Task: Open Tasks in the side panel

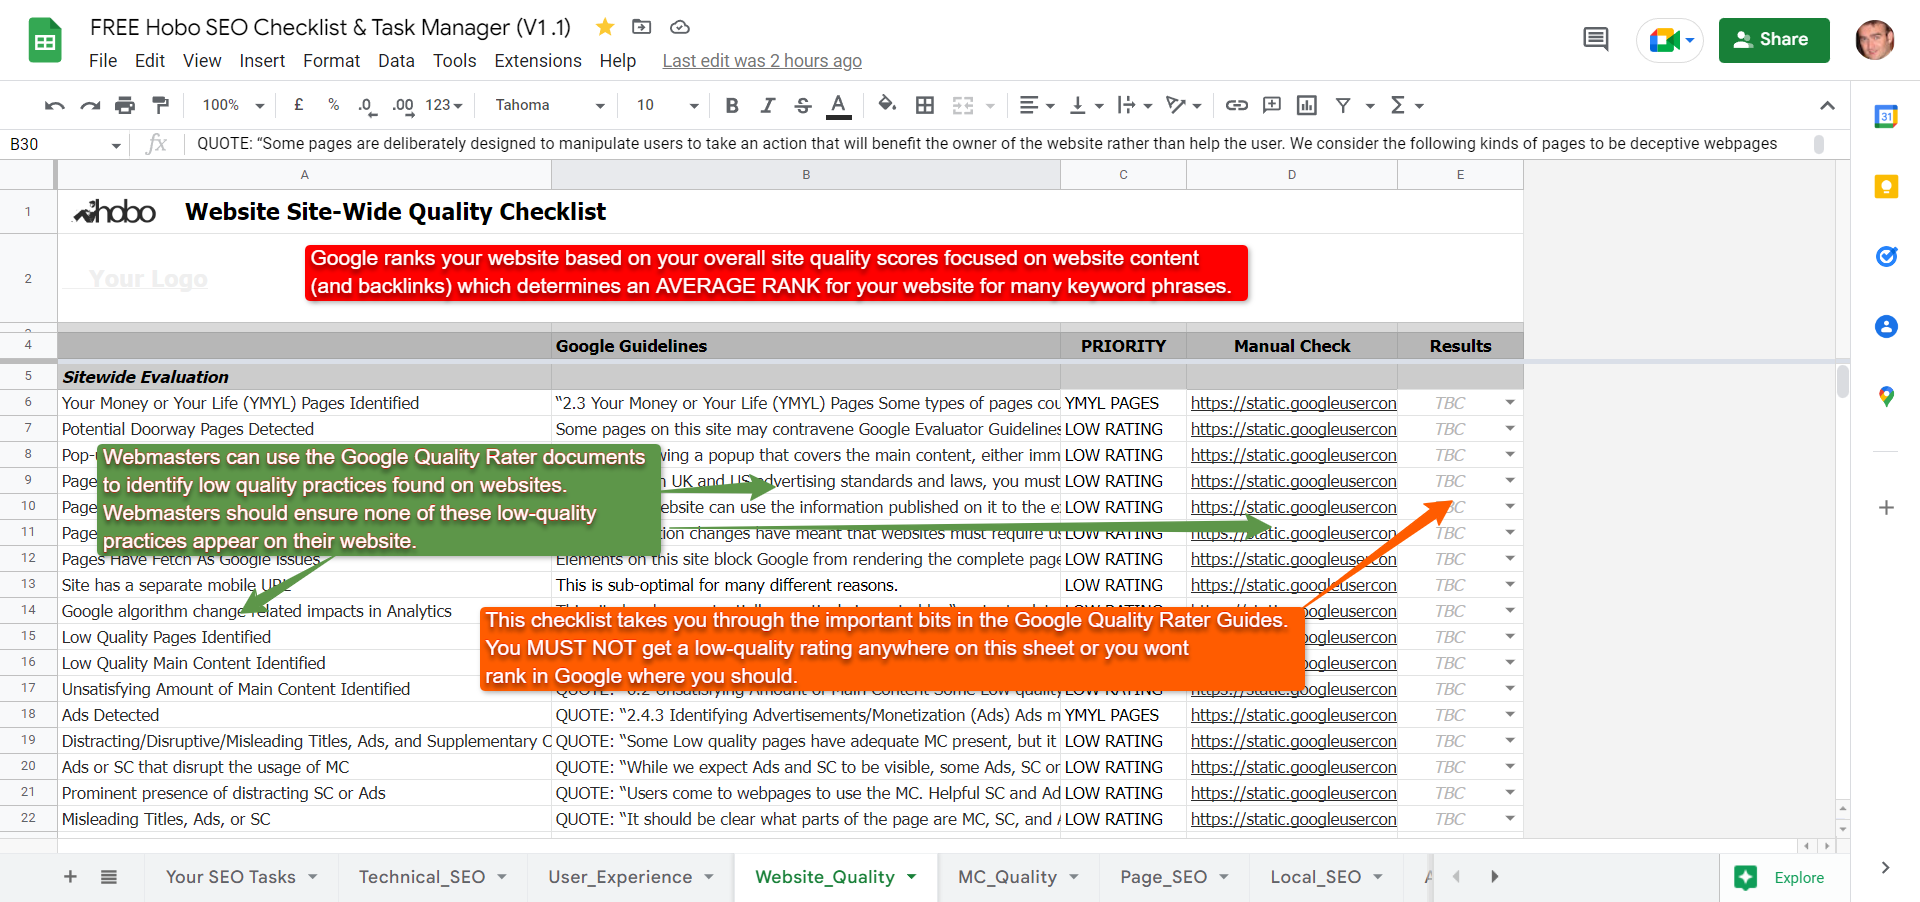Action: tap(1886, 256)
